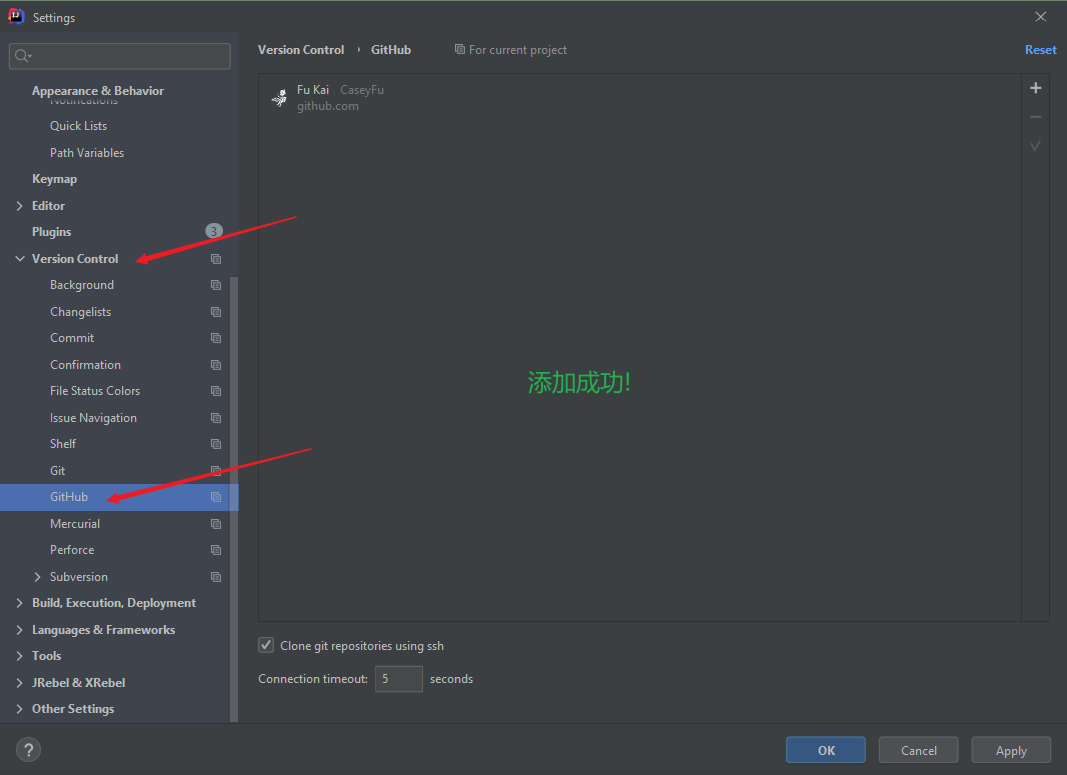This screenshot has height=775, width=1067.
Task: Add a GitHub account with plus icon
Action: [x=1036, y=88]
